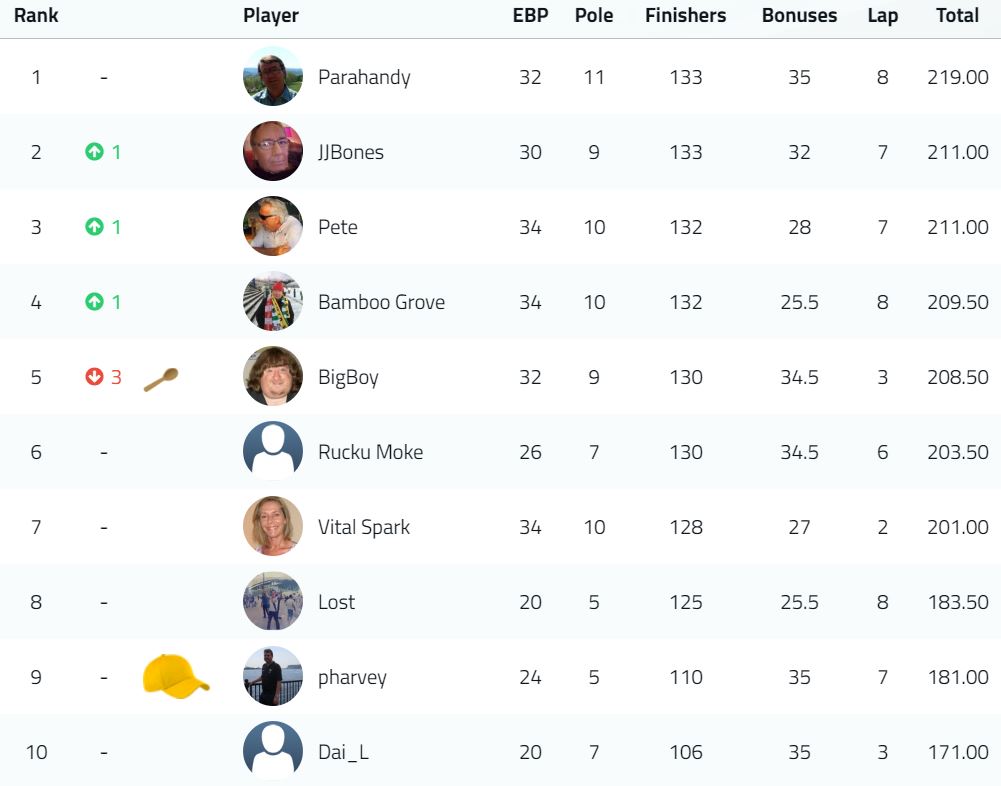This screenshot has width=1001, height=786.
Task: Open the Bamboo Grove player link
Action: tap(381, 302)
